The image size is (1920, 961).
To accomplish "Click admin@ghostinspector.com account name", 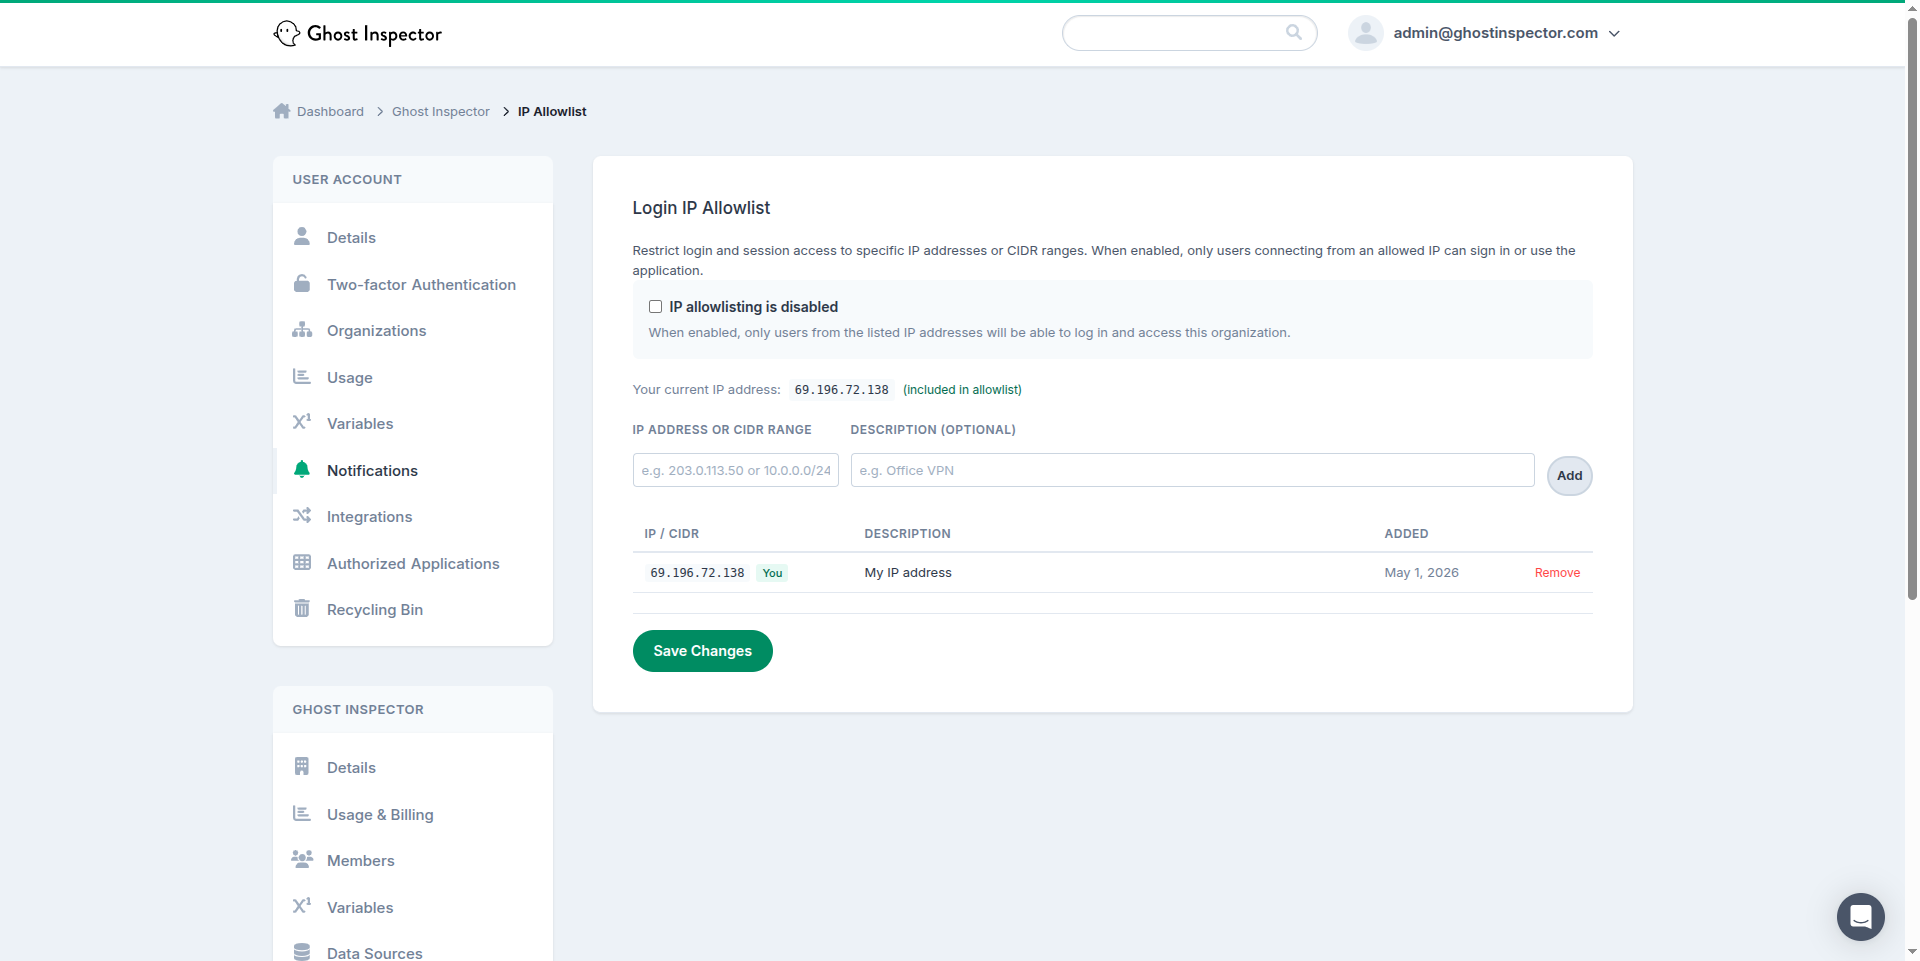I will pyautogui.click(x=1495, y=33).
